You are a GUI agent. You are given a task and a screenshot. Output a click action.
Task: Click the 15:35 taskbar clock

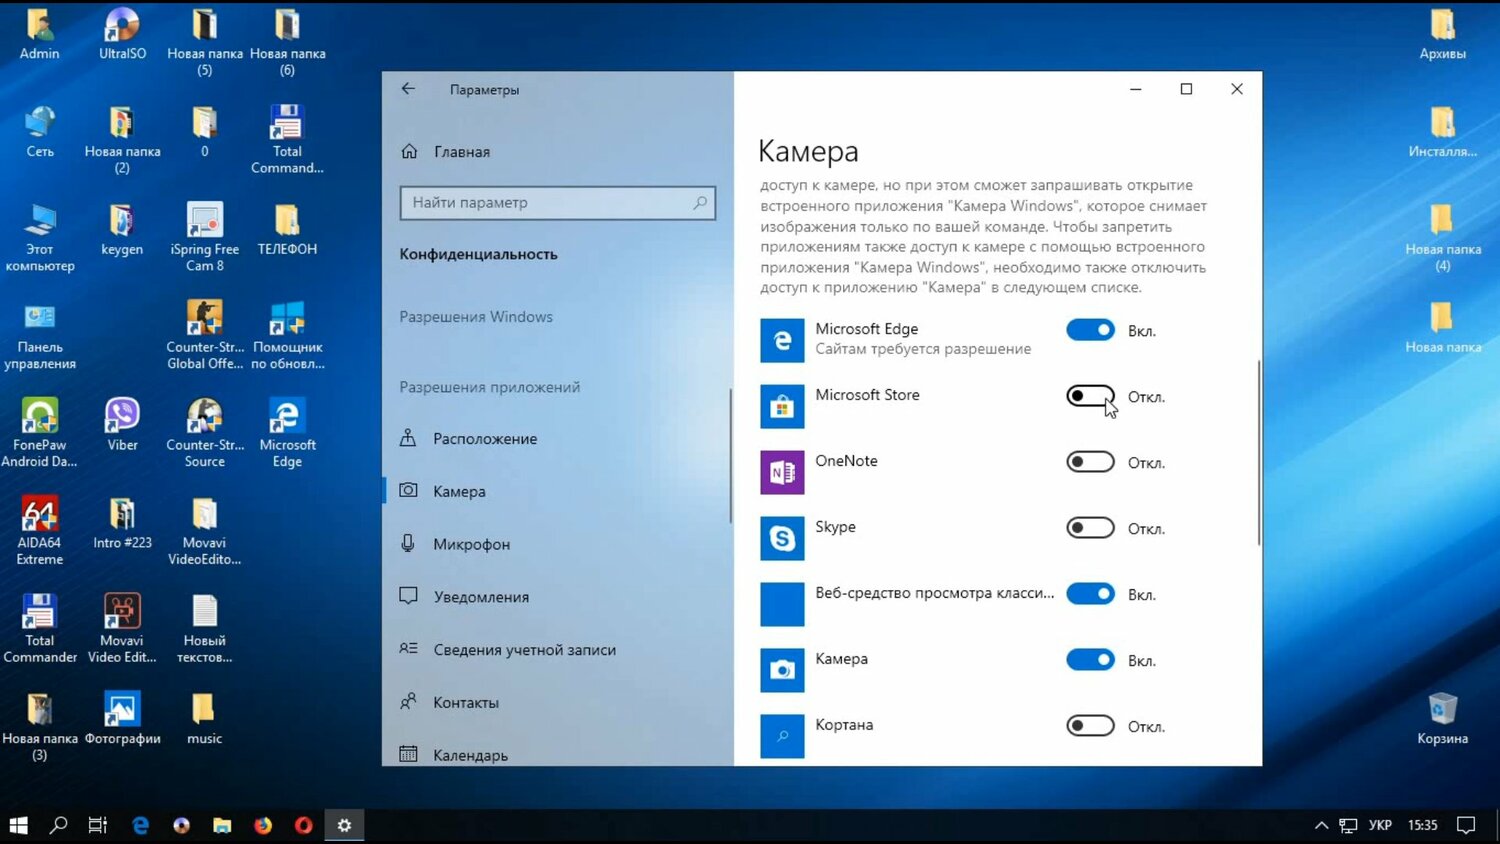tap(1423, 825)
